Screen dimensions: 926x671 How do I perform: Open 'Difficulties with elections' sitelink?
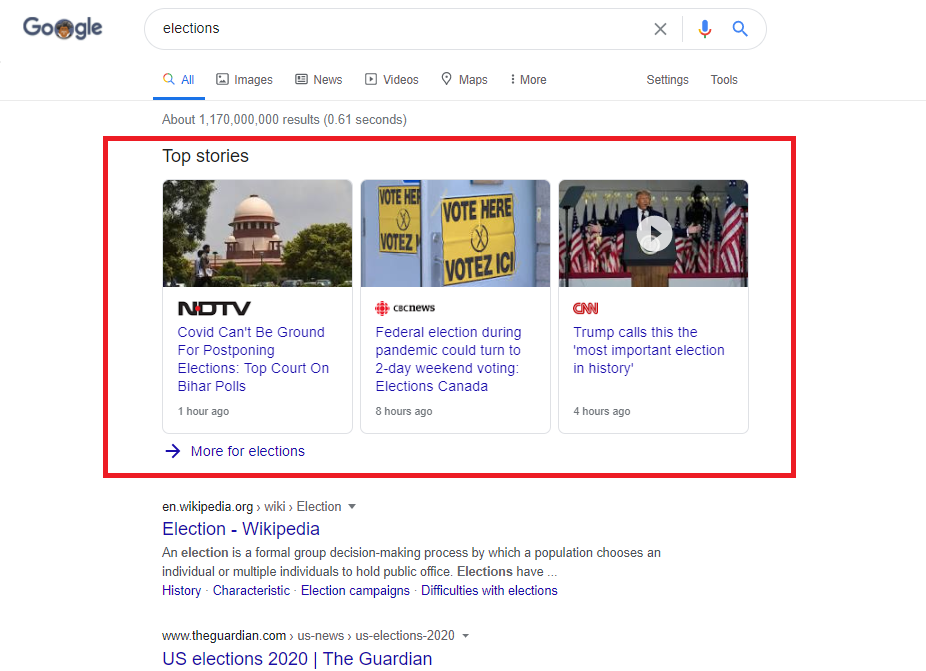point(489,591)
